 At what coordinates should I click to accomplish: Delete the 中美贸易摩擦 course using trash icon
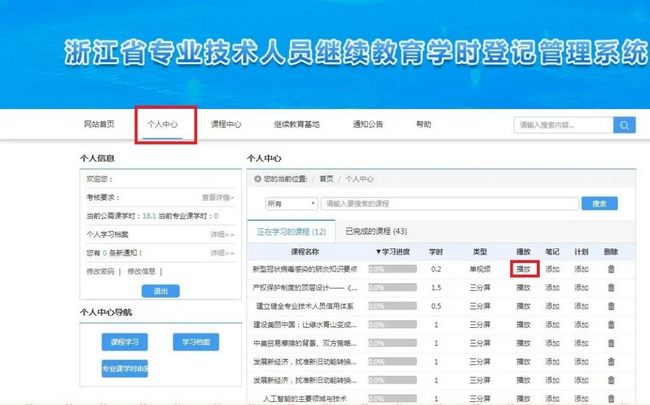pos(611,344)
